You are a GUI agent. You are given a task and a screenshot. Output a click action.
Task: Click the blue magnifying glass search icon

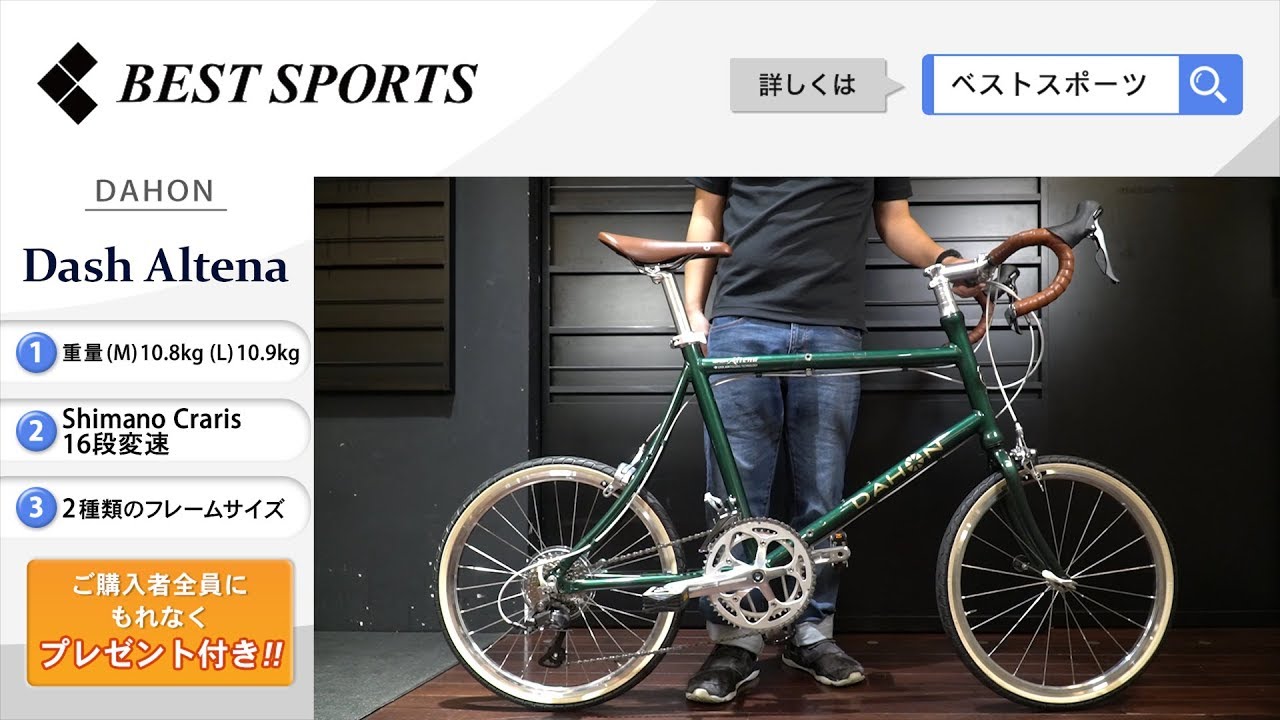tap(1210, 85)
